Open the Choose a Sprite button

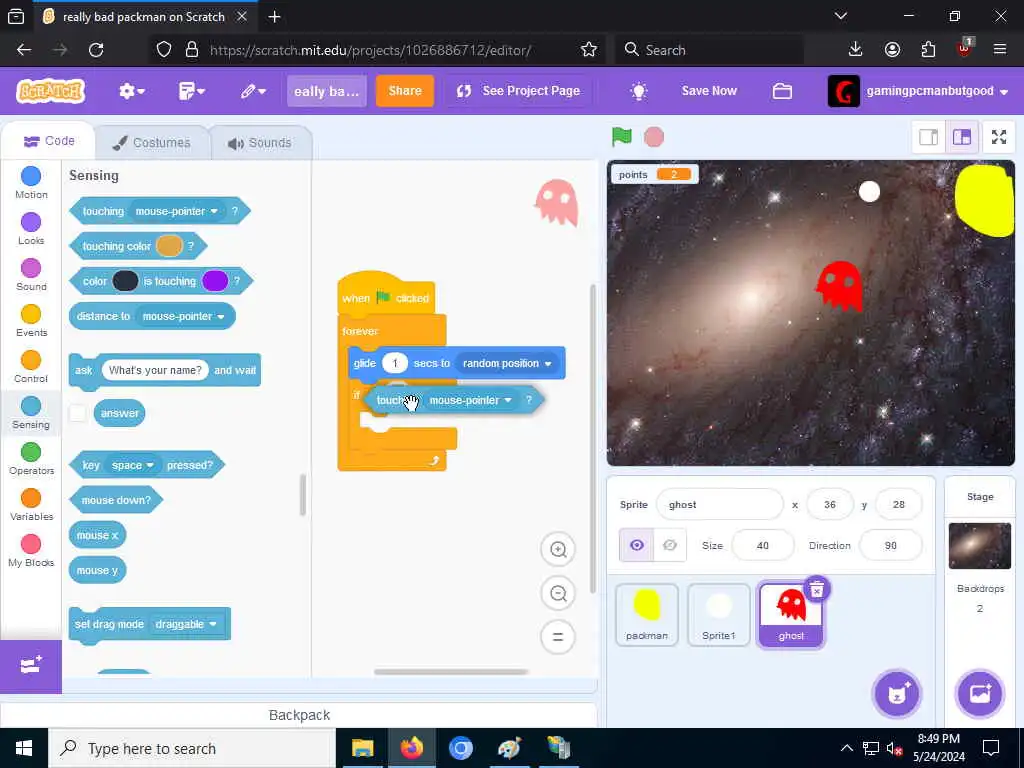pyautogui.click(x=897, y=694)
